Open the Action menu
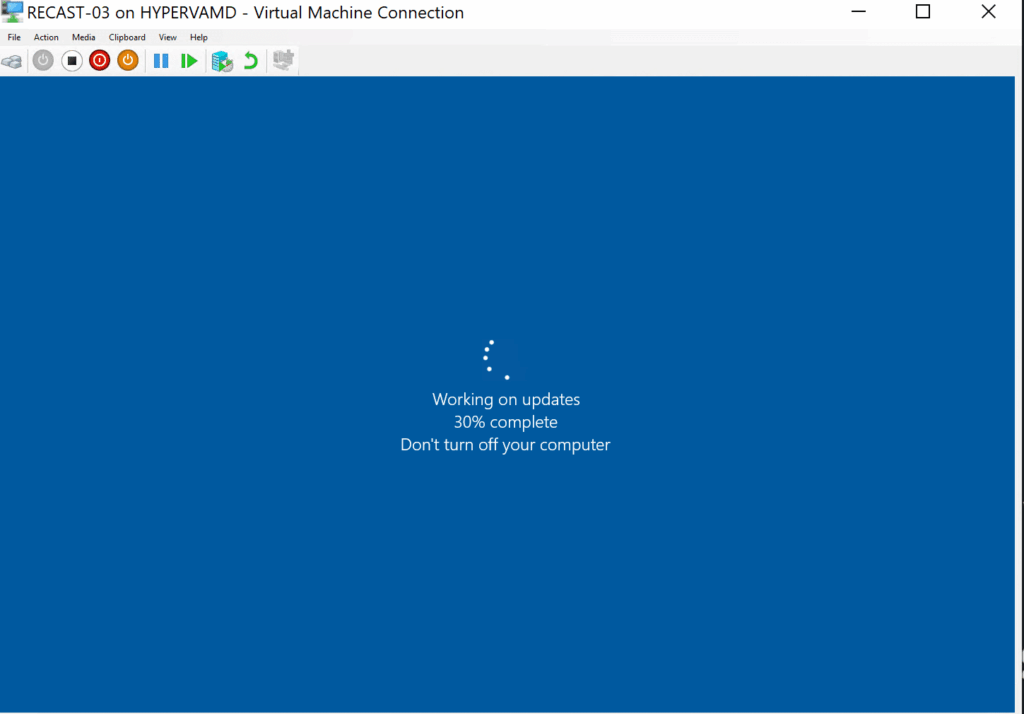 coord(46,37)
